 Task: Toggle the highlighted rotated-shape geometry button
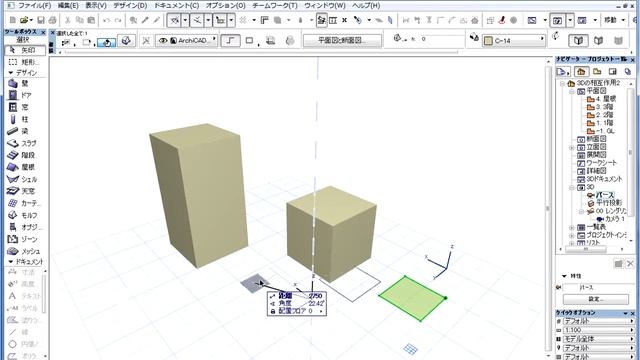coord(107,42)
